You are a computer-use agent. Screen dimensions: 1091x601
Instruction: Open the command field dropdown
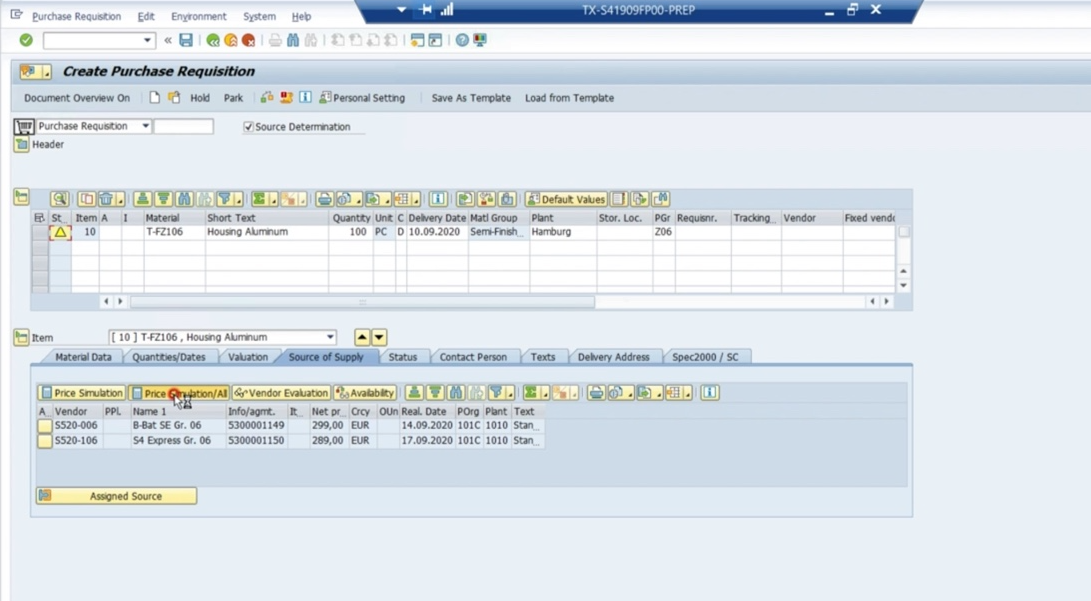147,40
